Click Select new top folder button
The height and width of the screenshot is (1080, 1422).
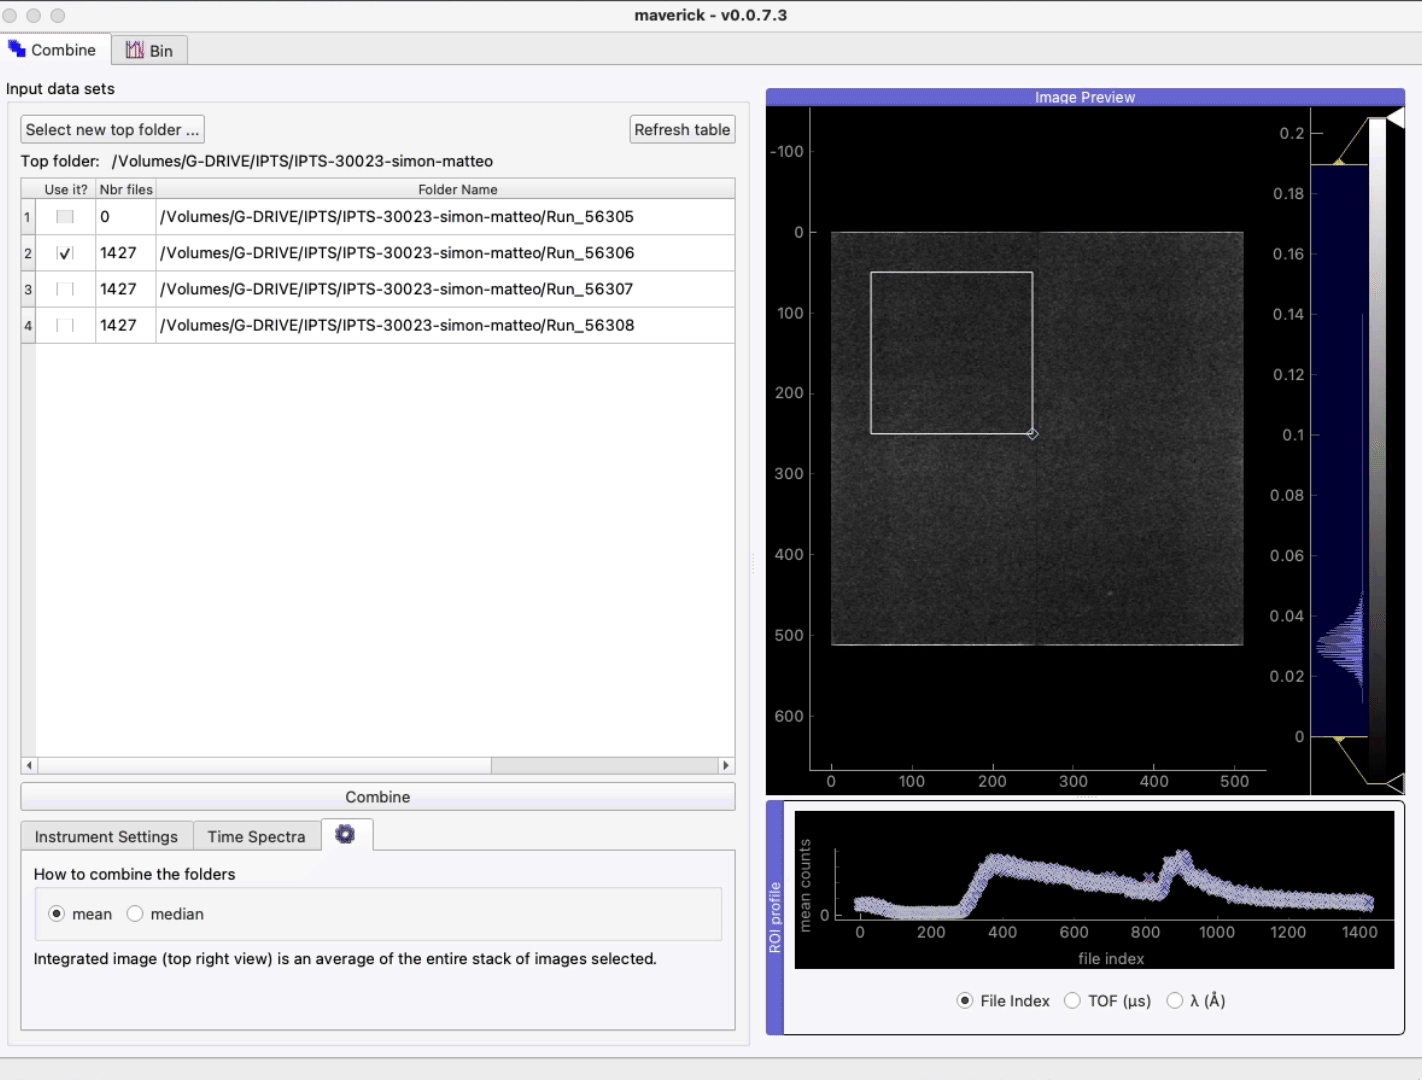coord(112,130)
